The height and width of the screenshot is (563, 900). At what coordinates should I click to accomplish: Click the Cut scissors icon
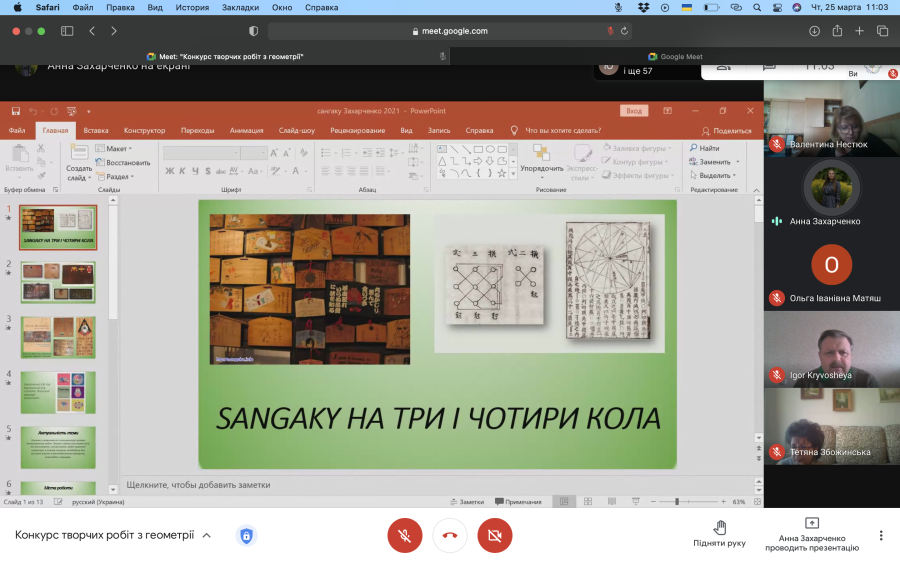[41, 148]
